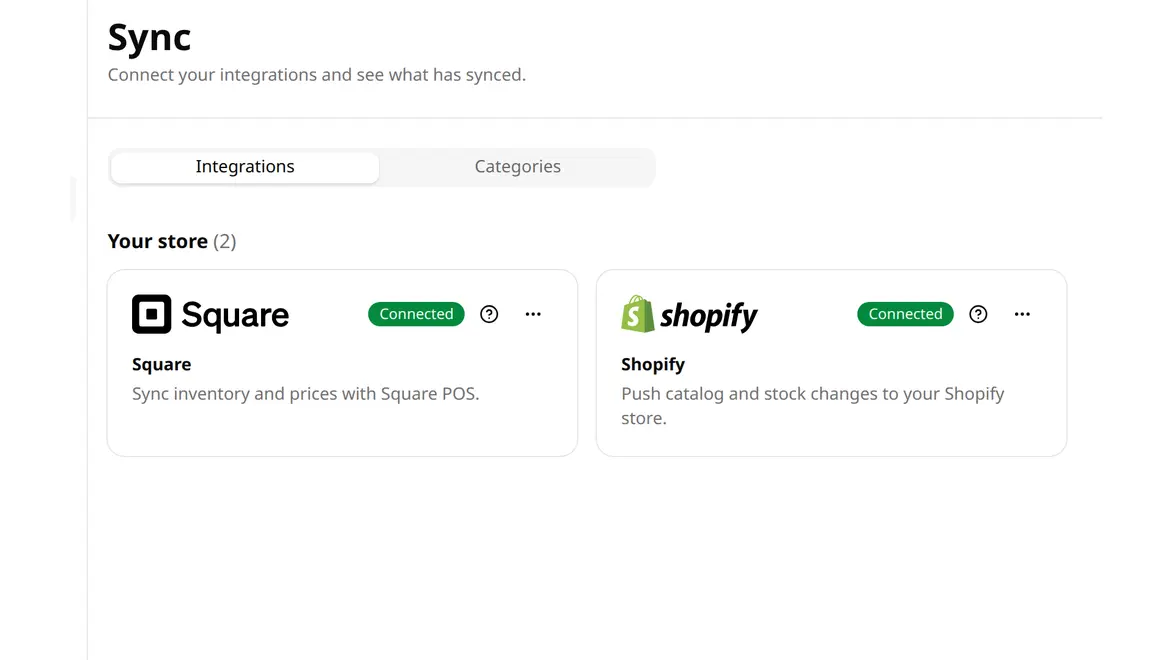Screen dimensions: 1174x660
Task: Open the Shopify card help icon
Action: [x=978, y=314]
